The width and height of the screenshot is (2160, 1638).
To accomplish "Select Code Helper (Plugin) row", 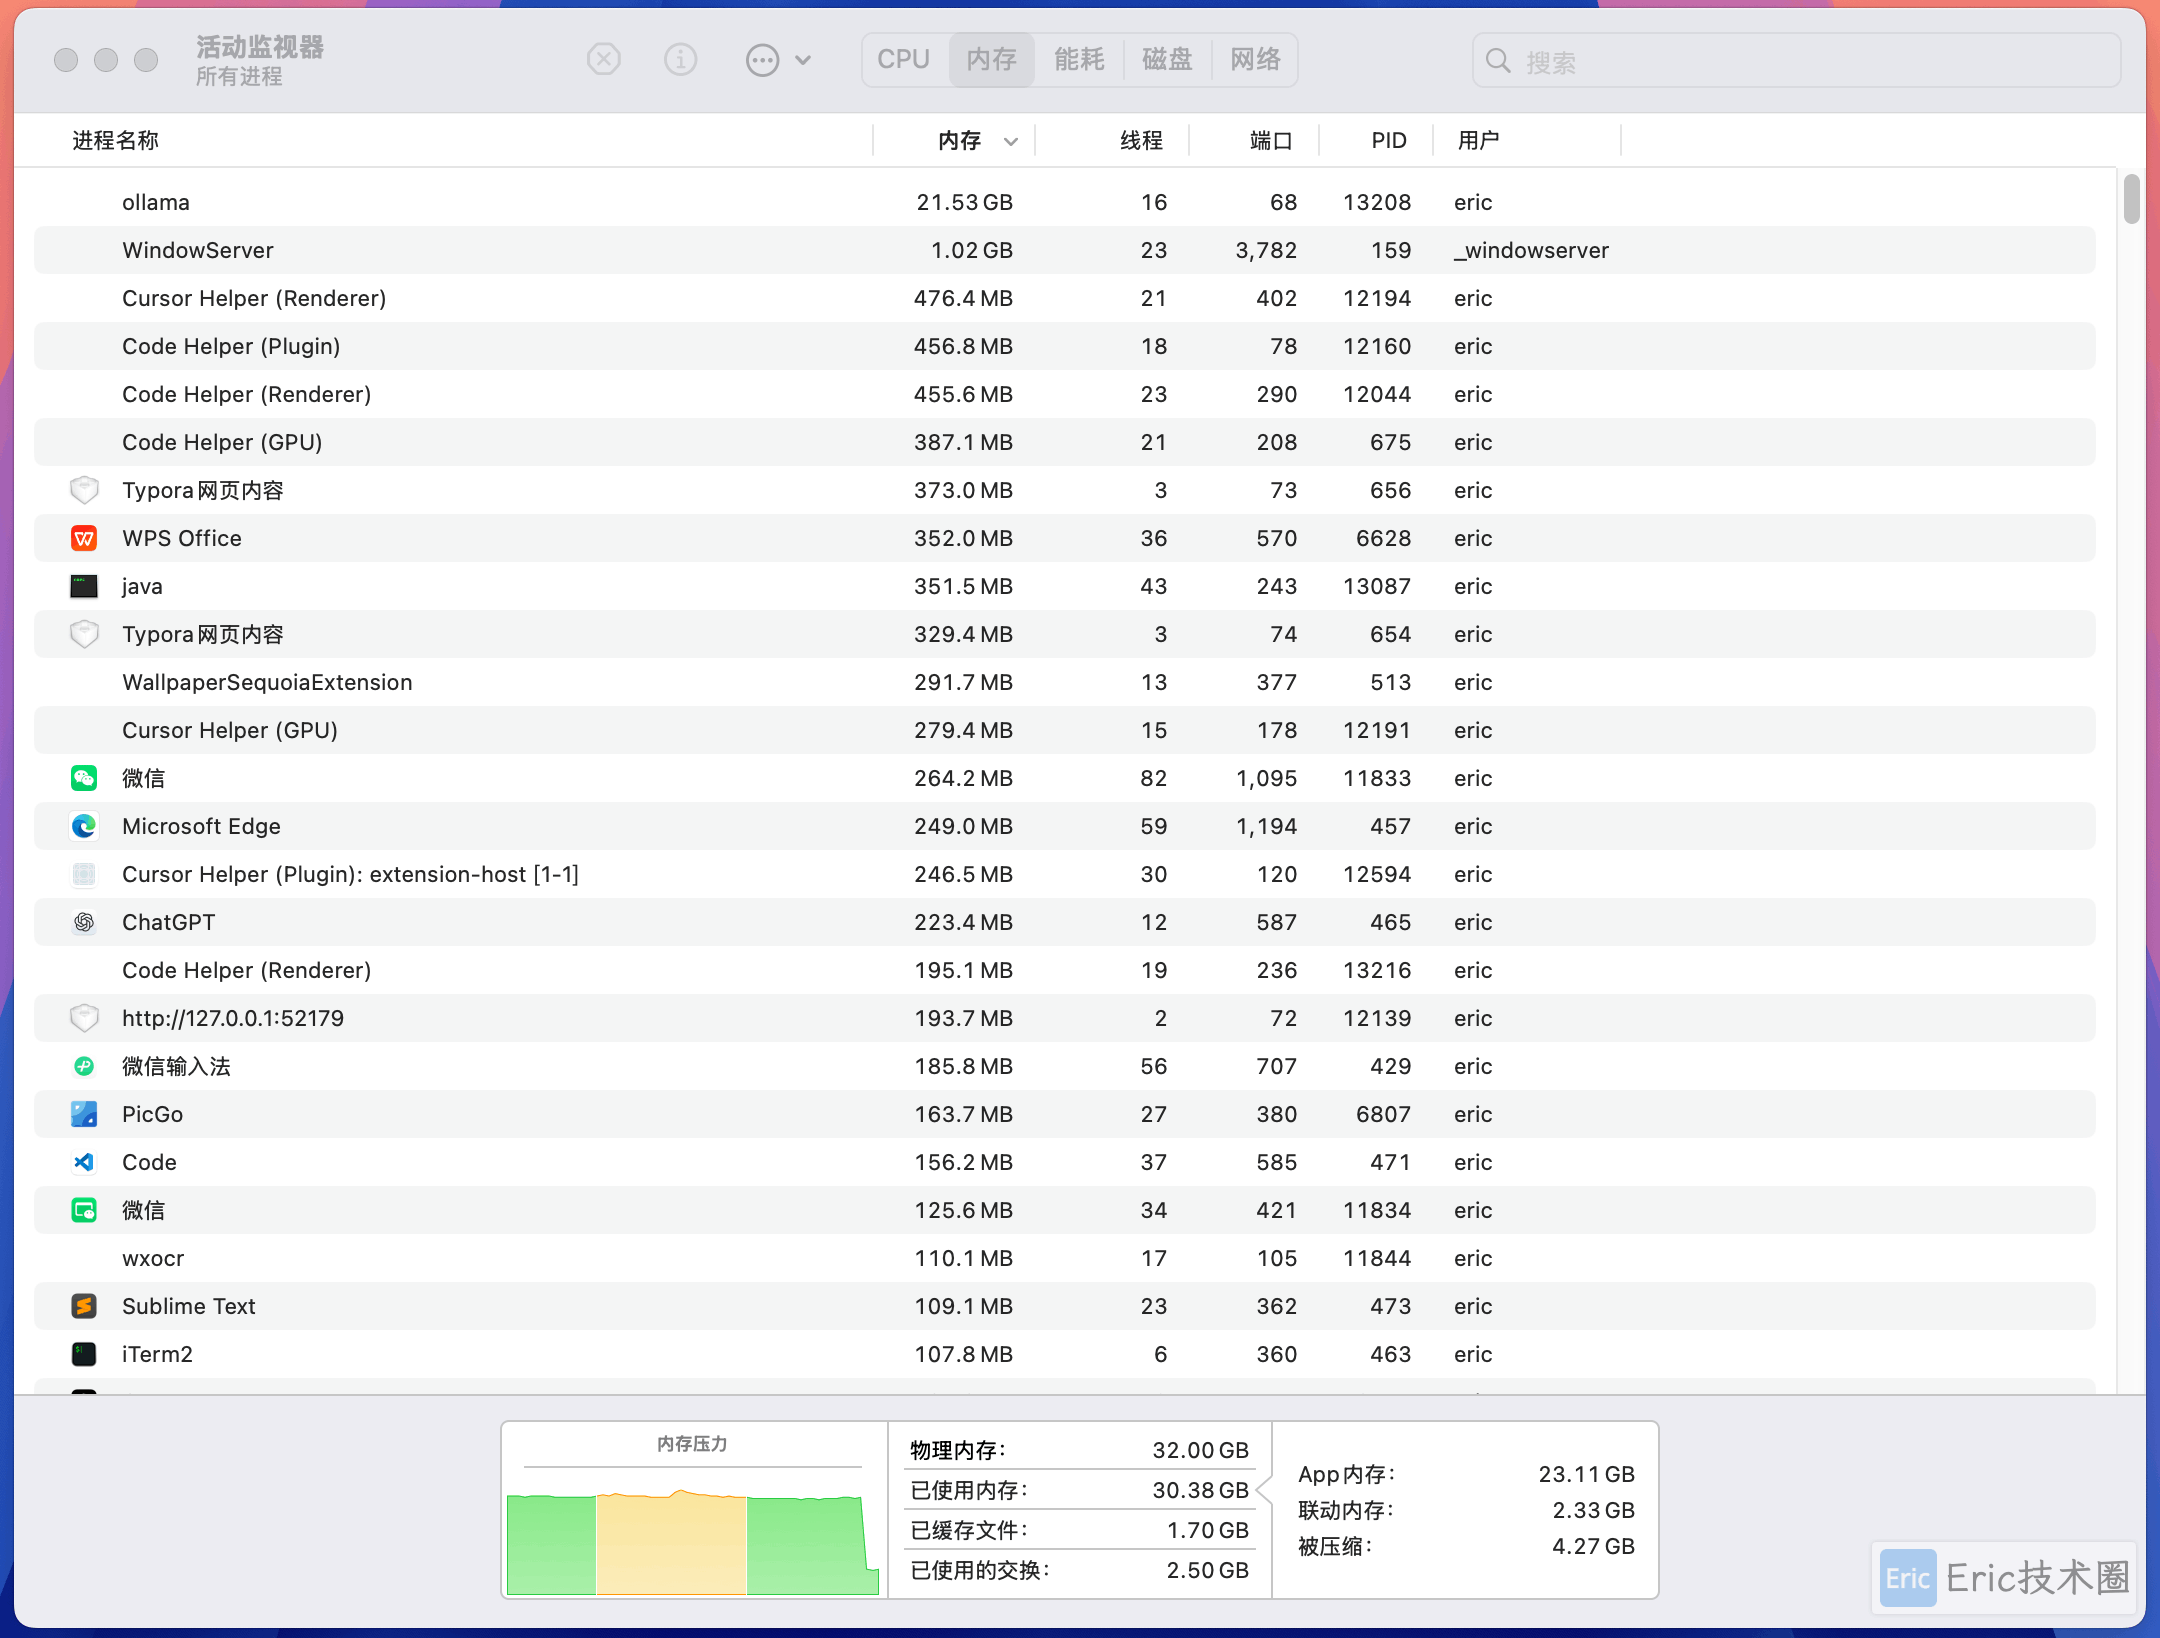I will tap(1064, 346).
